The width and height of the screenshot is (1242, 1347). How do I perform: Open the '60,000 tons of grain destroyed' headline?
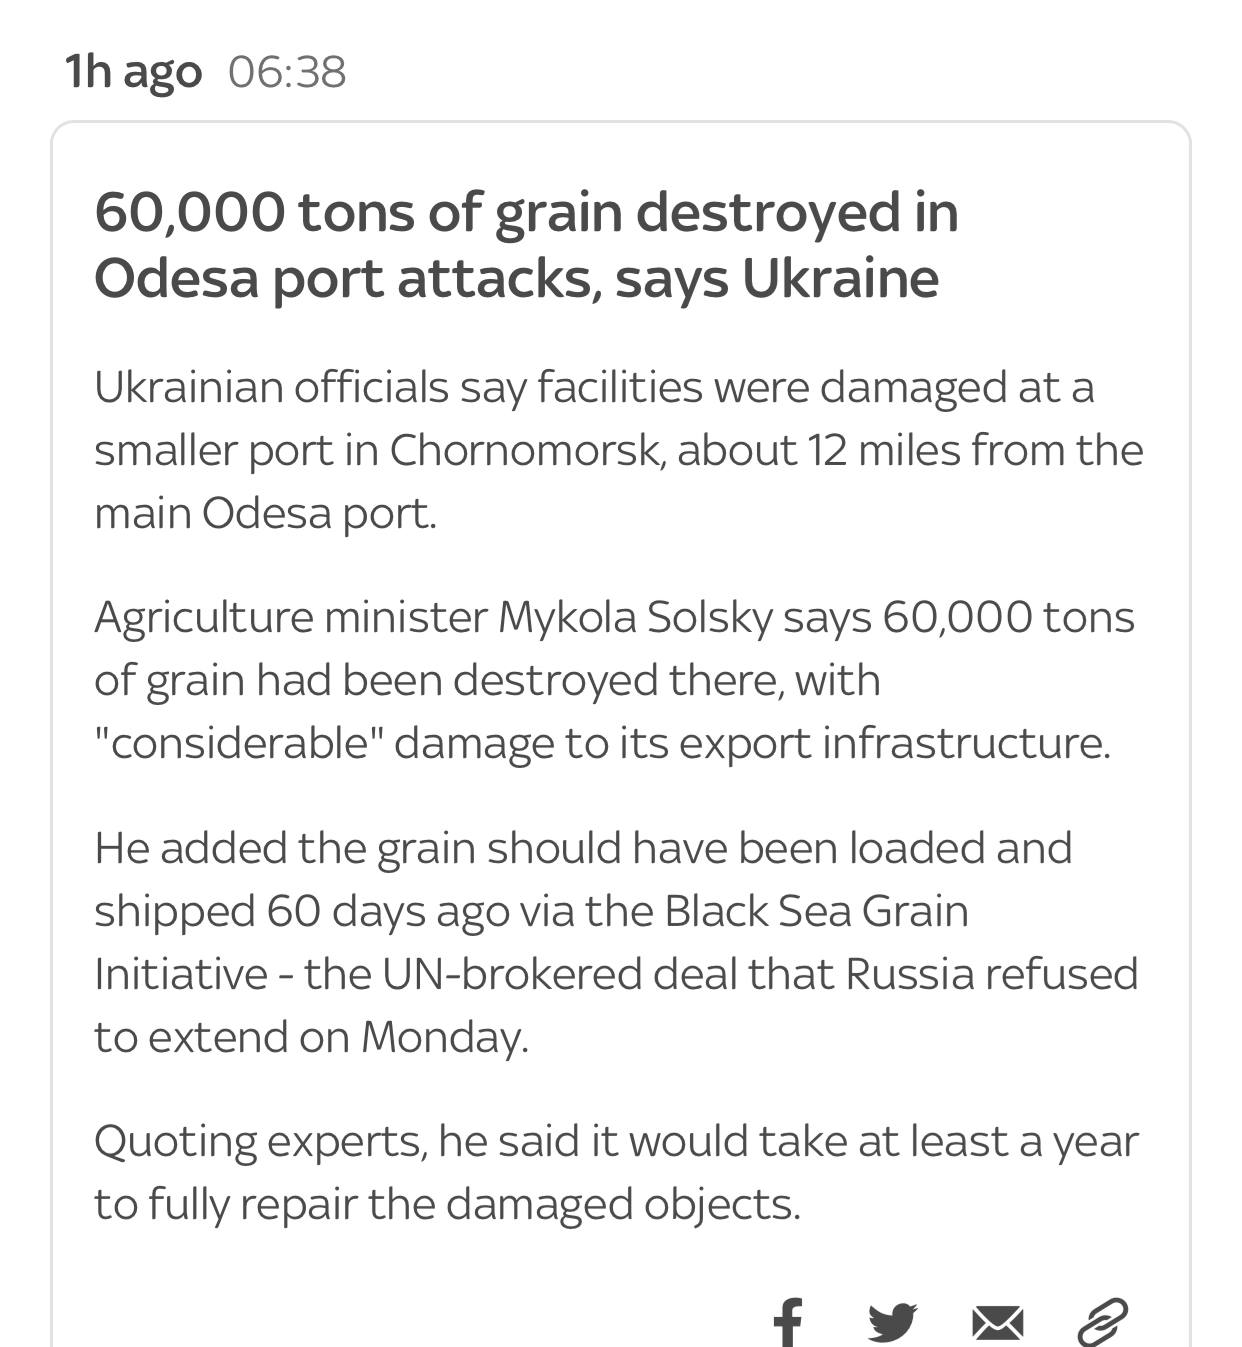tap(526, 244)
